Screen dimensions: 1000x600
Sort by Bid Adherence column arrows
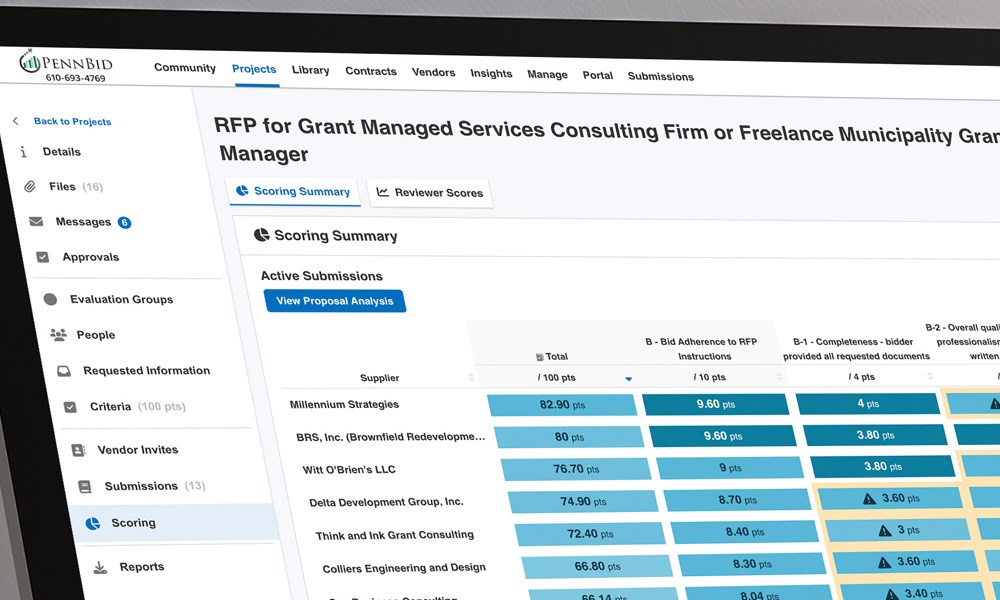(779, 377)
